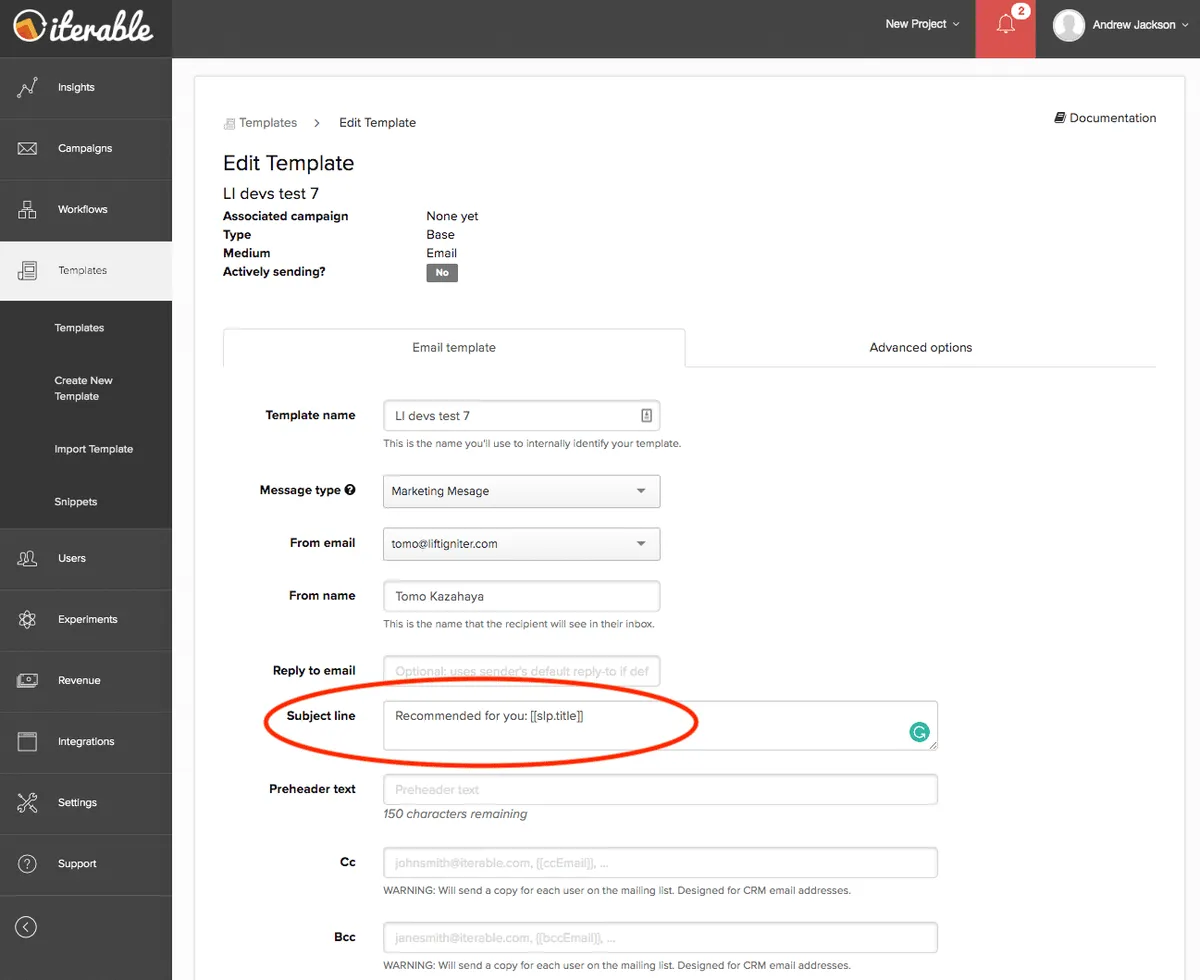Select Create New Template in sidebar
Screen dimensions: 1200x980
point(83,388)
